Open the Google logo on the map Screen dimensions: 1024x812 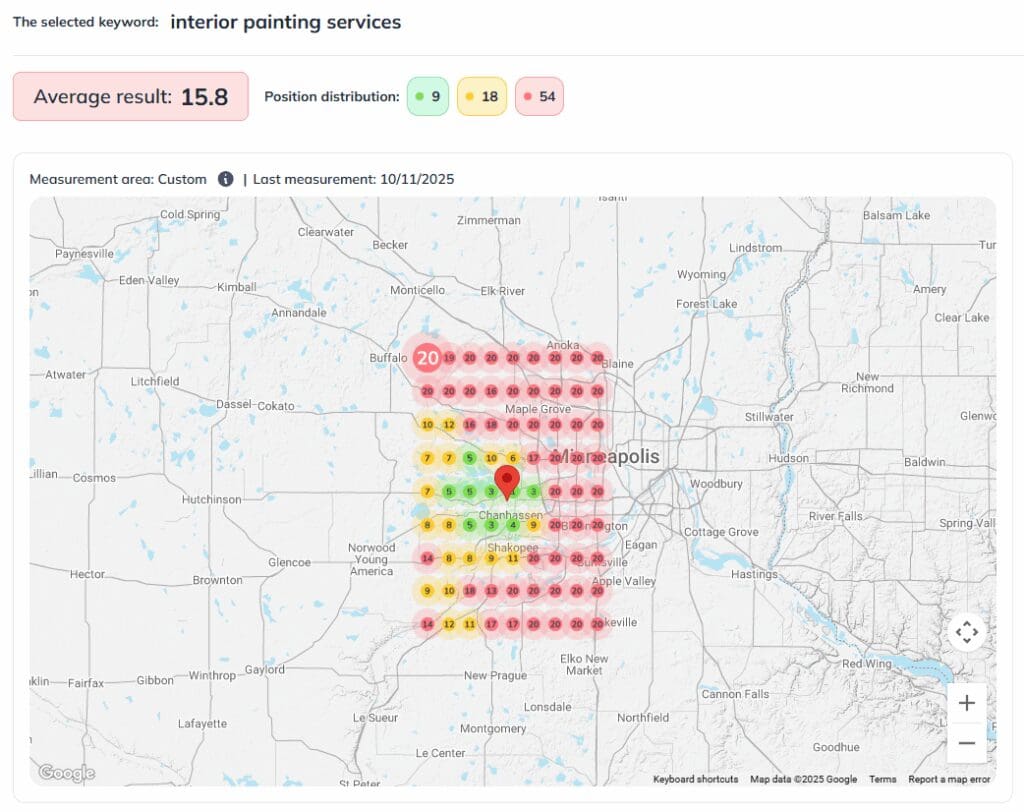click(66, 773)
